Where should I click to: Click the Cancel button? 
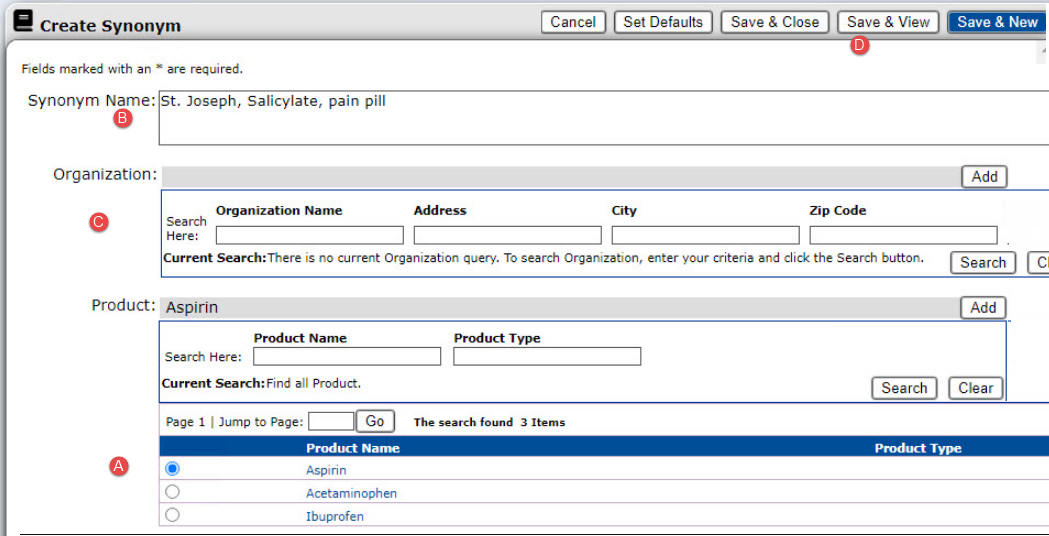pos(573,22)
